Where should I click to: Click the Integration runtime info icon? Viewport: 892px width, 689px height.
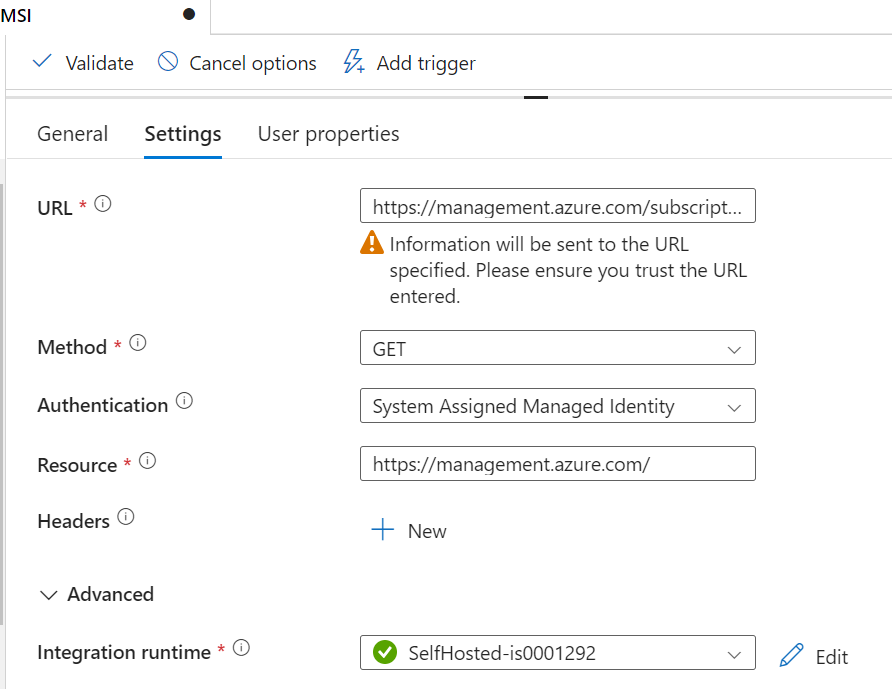(241, 648)
